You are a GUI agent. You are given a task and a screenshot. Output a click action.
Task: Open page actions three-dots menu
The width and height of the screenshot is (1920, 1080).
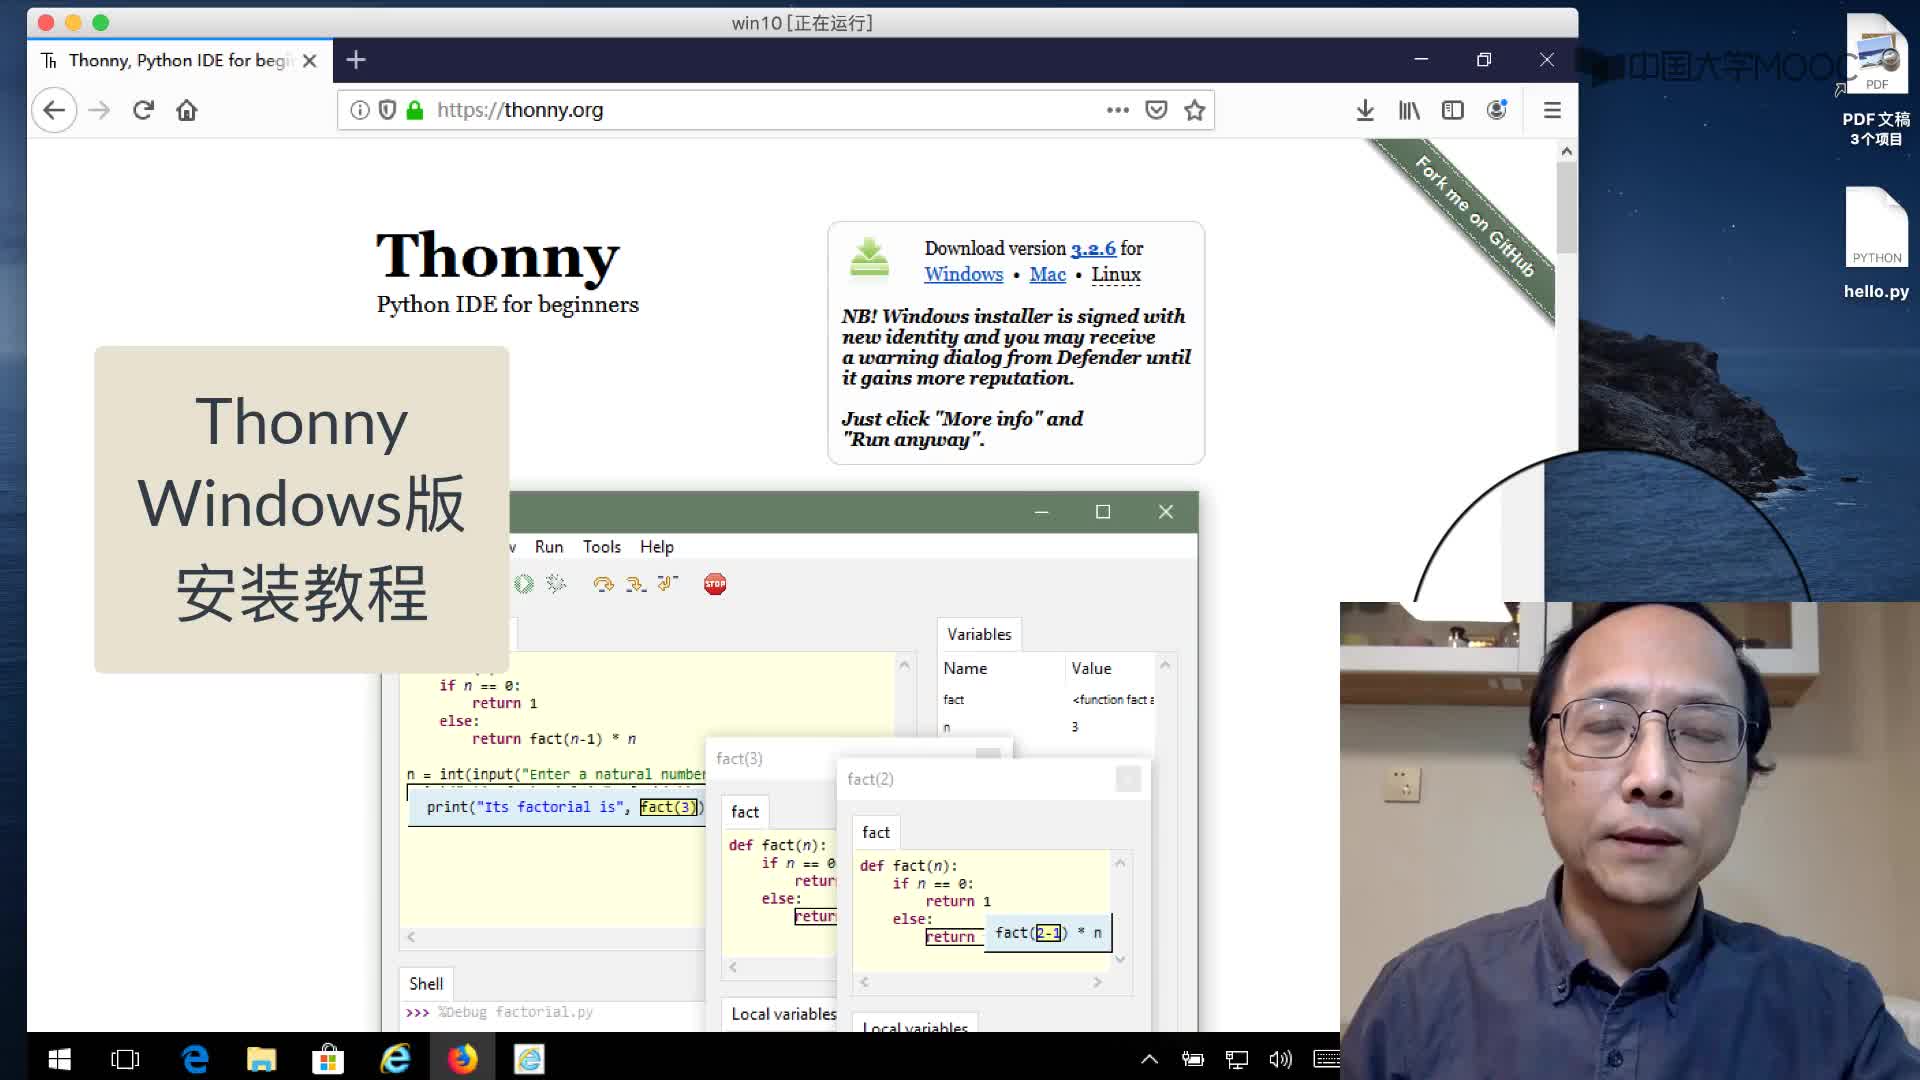[1118, 110]
